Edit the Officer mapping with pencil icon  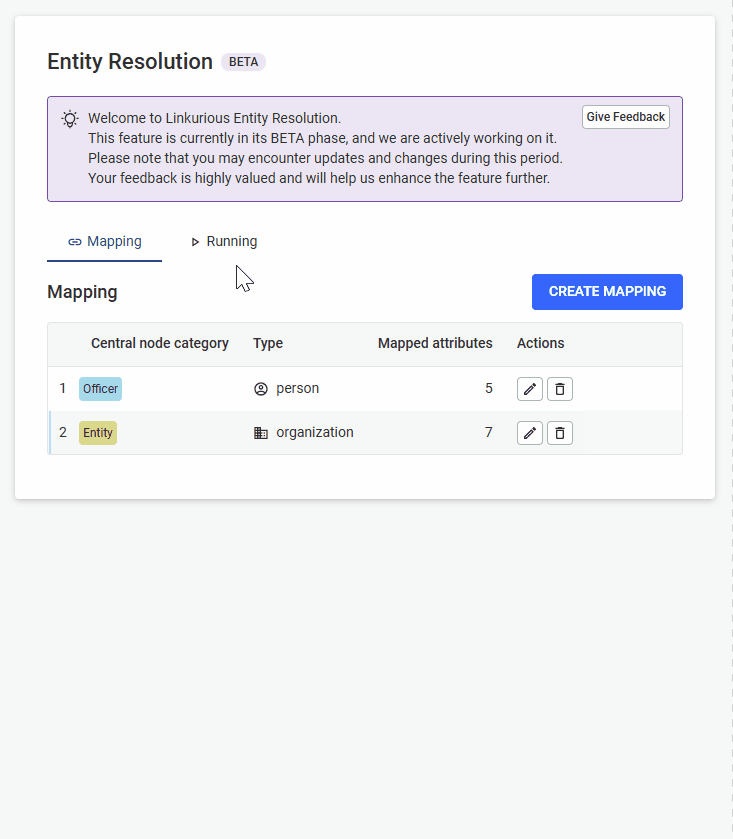tap(530, 389)
